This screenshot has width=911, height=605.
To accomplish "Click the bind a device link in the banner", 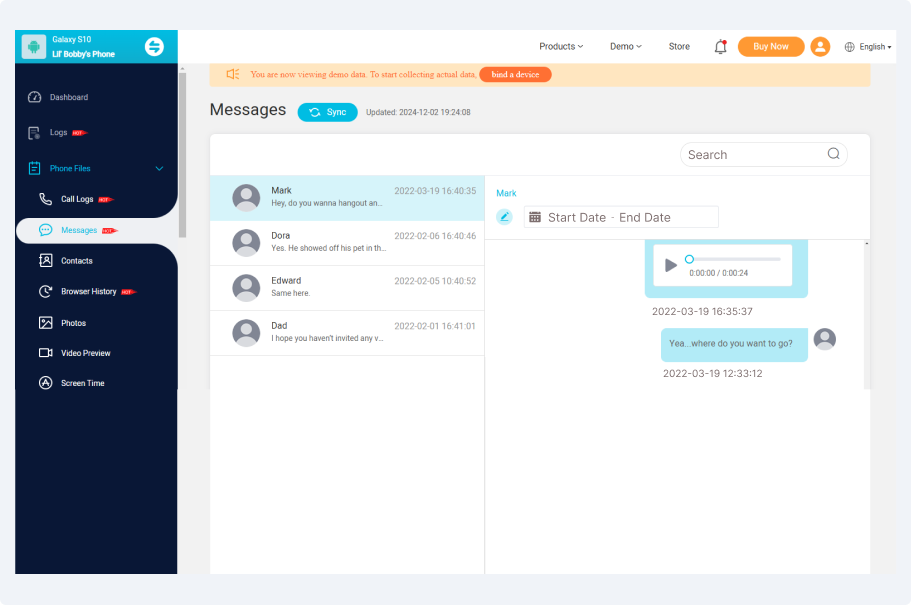I will pyautogui.click(x=515, y=74).
